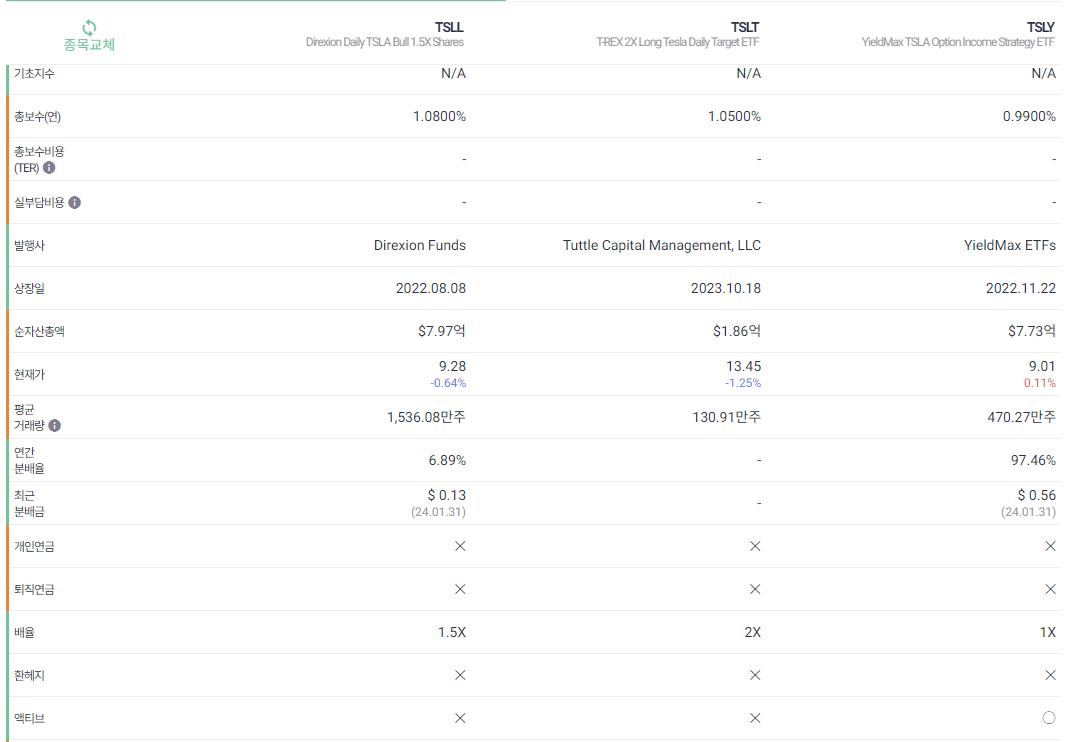
Task: Click recent distribution $ 0.13
Action: point(447,496)
